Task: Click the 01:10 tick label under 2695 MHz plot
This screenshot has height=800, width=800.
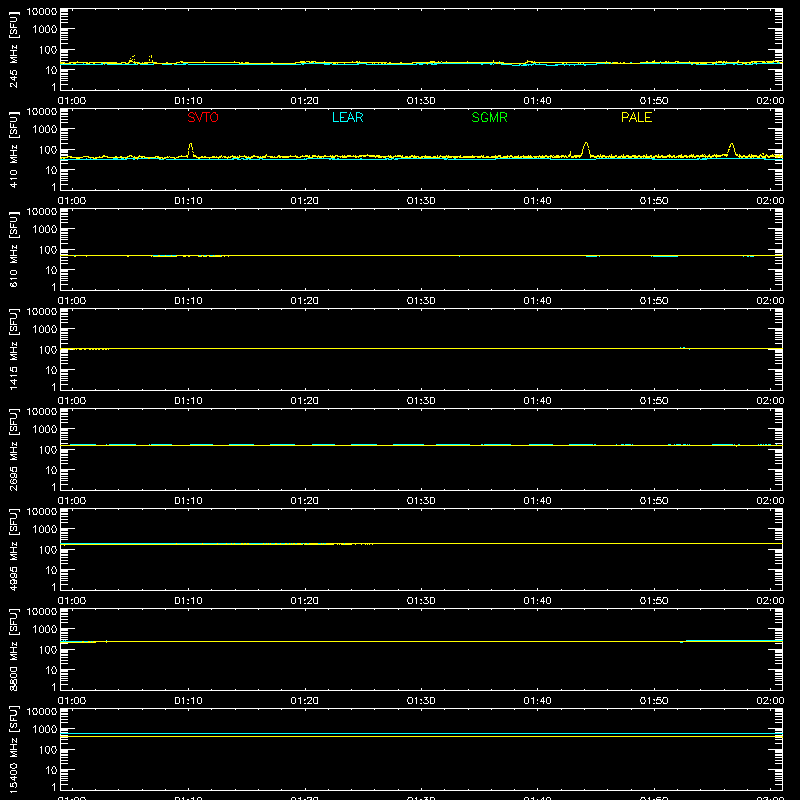Action: click(188, 501)
